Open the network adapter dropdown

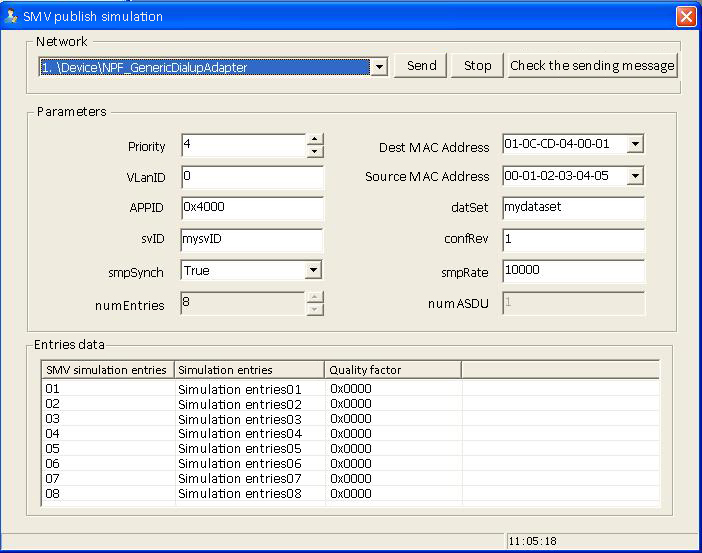[x=378, y=67]
